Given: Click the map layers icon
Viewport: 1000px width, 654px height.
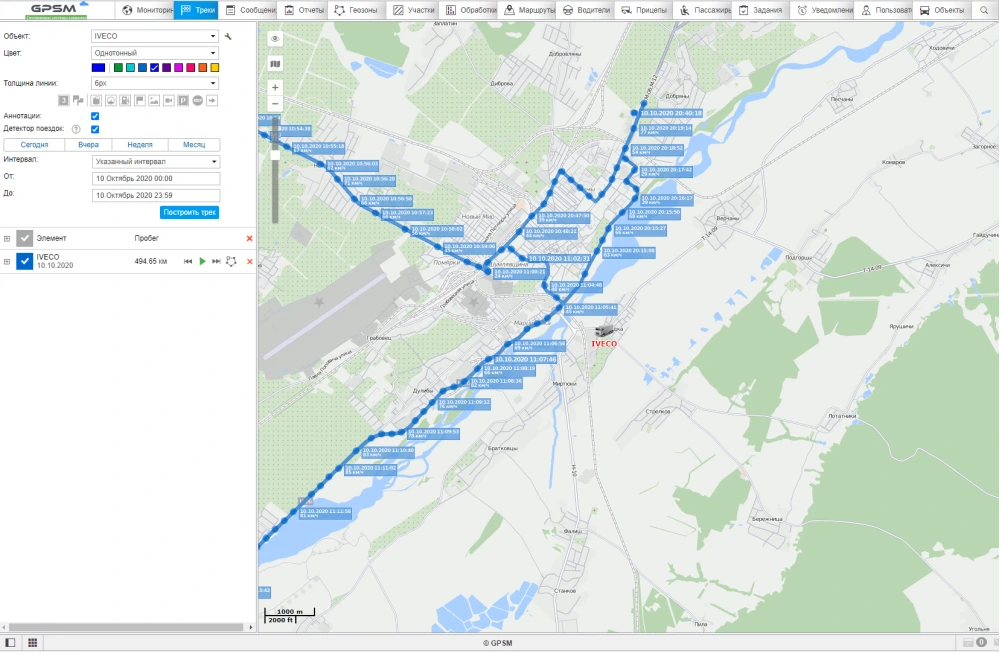Looking at the screenshot, I should [x=275, y=63].
